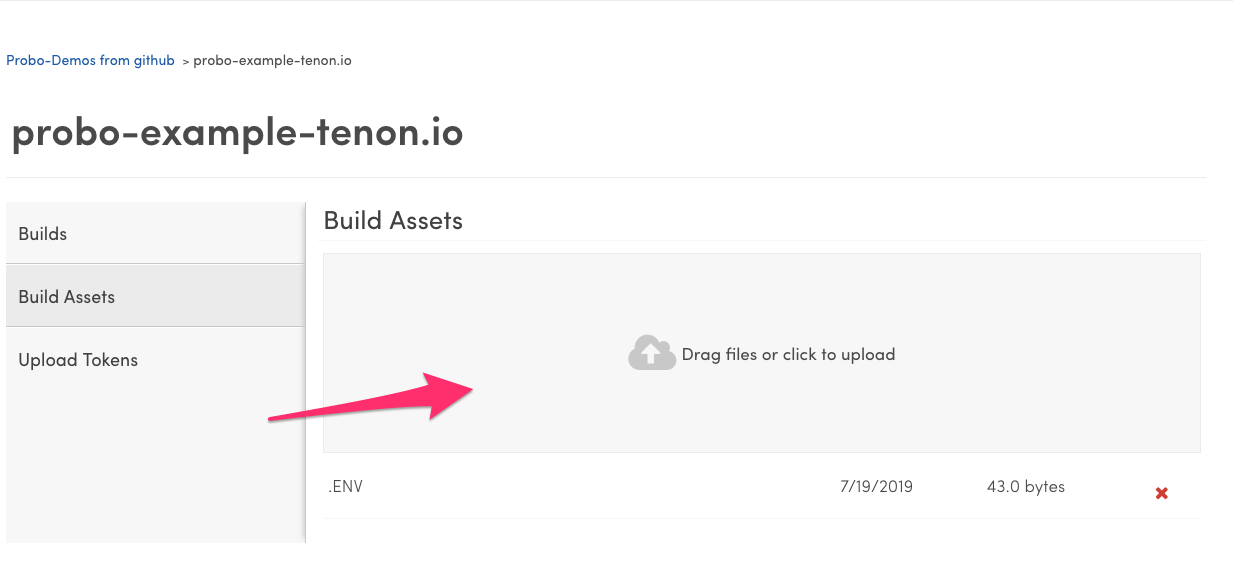
Task: Go to Probo-Demos from github breadcrumb link
Action: click(x=90, y=60)
